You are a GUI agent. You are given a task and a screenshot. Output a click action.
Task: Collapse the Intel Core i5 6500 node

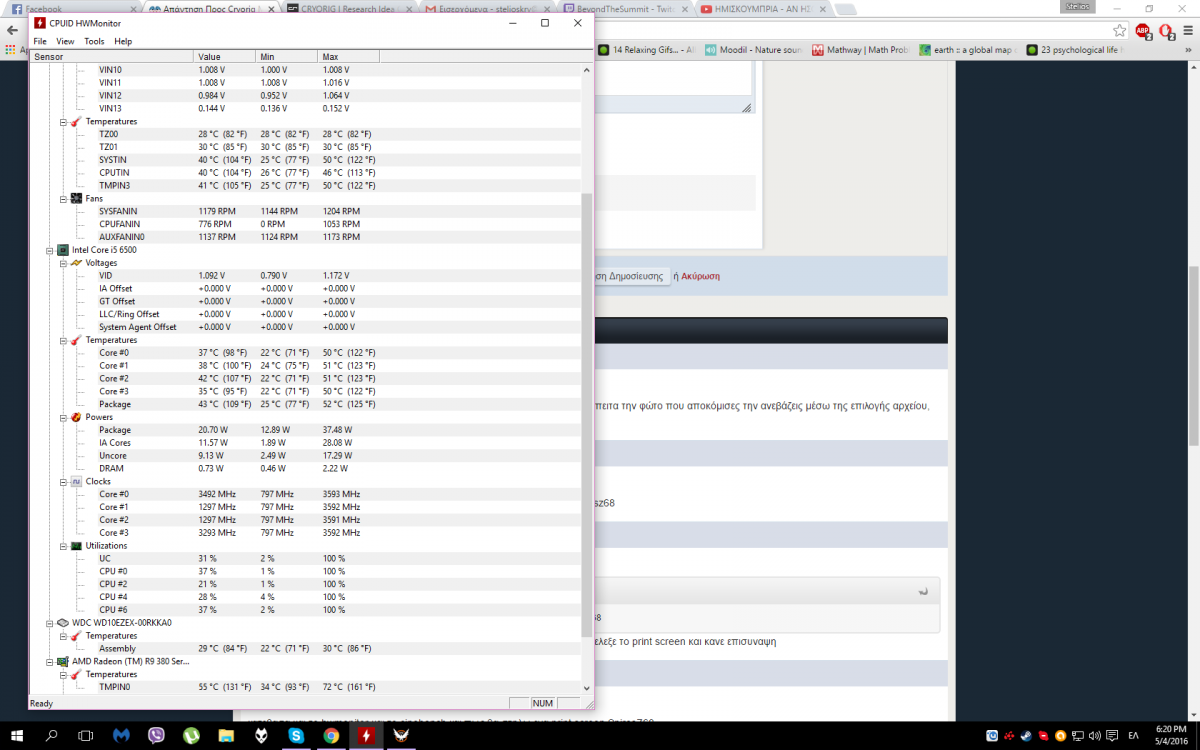[x=49, y=250]
